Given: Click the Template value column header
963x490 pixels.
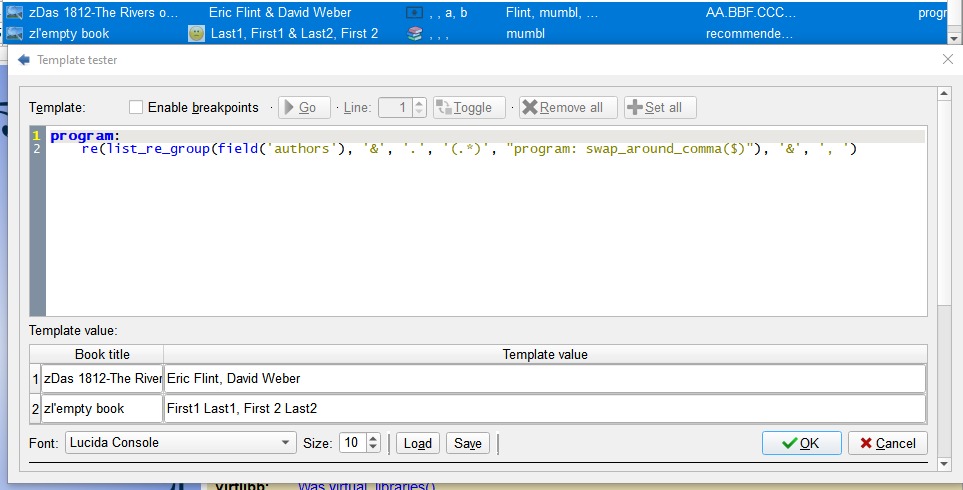Looking at the screenshot, I should tap(545, 354).
